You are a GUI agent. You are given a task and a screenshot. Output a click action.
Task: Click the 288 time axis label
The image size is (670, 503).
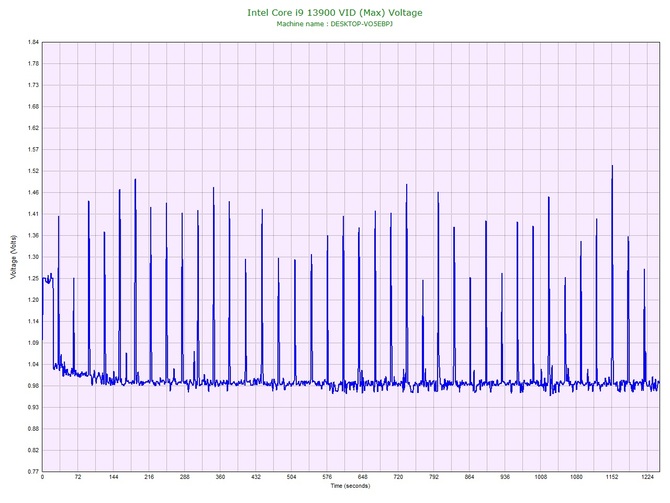[x=185, y=477]
